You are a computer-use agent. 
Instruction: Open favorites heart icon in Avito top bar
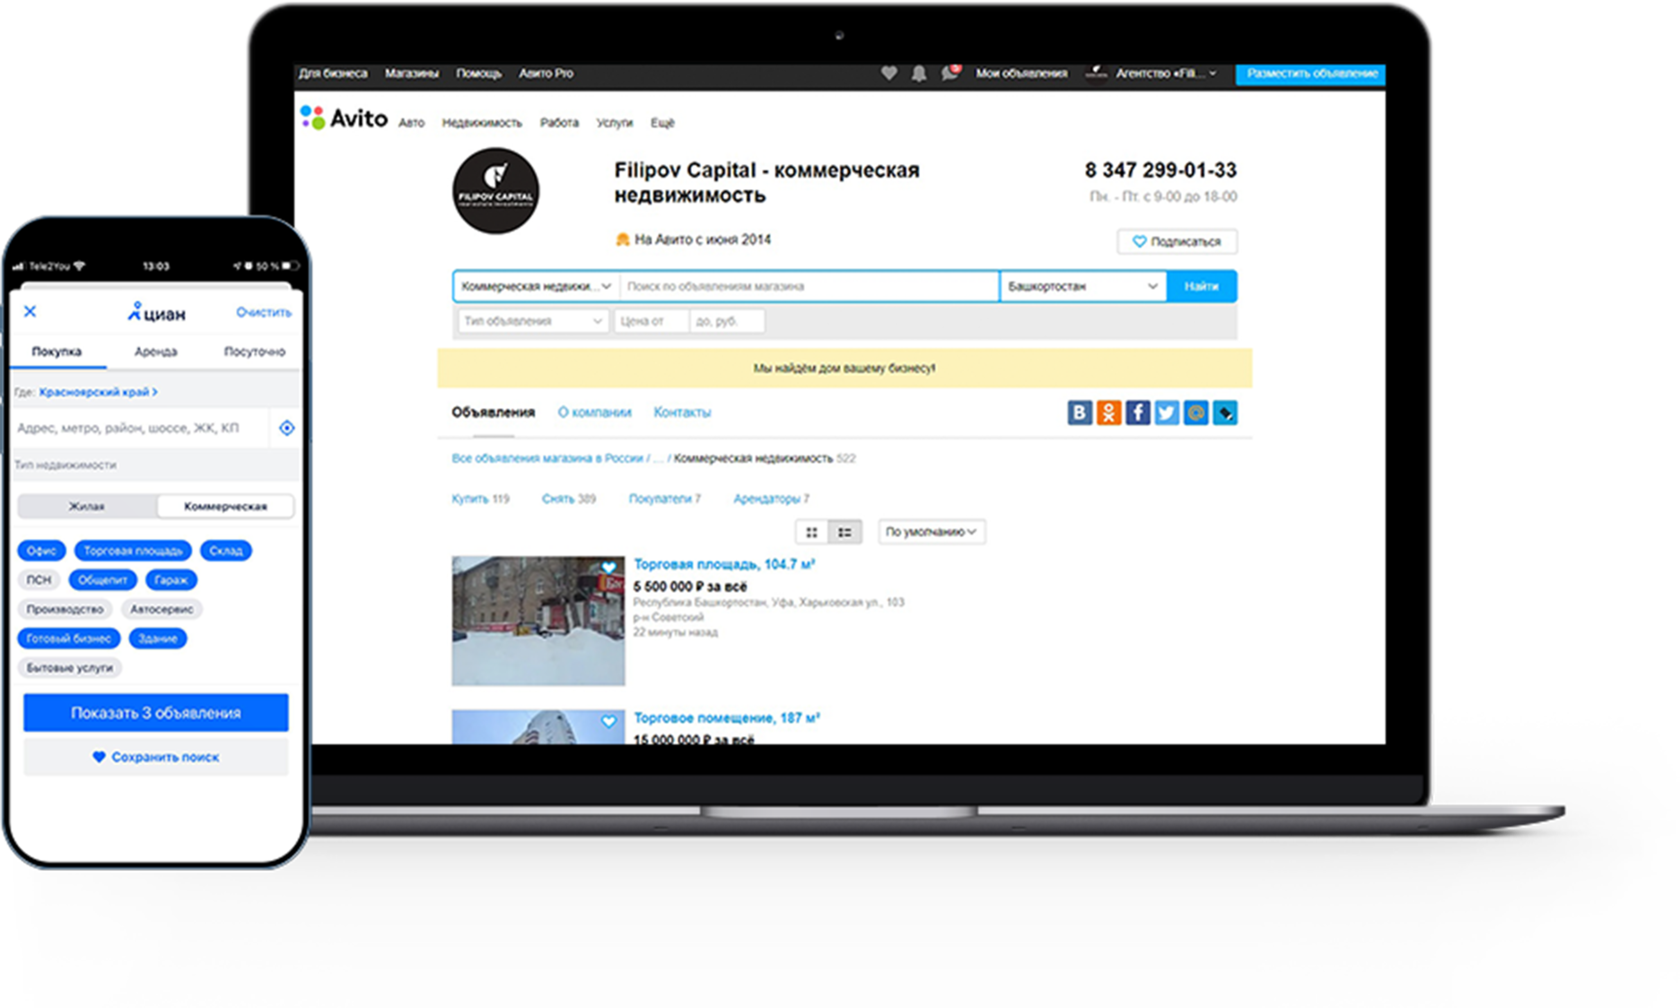click(x=888, y=73)
